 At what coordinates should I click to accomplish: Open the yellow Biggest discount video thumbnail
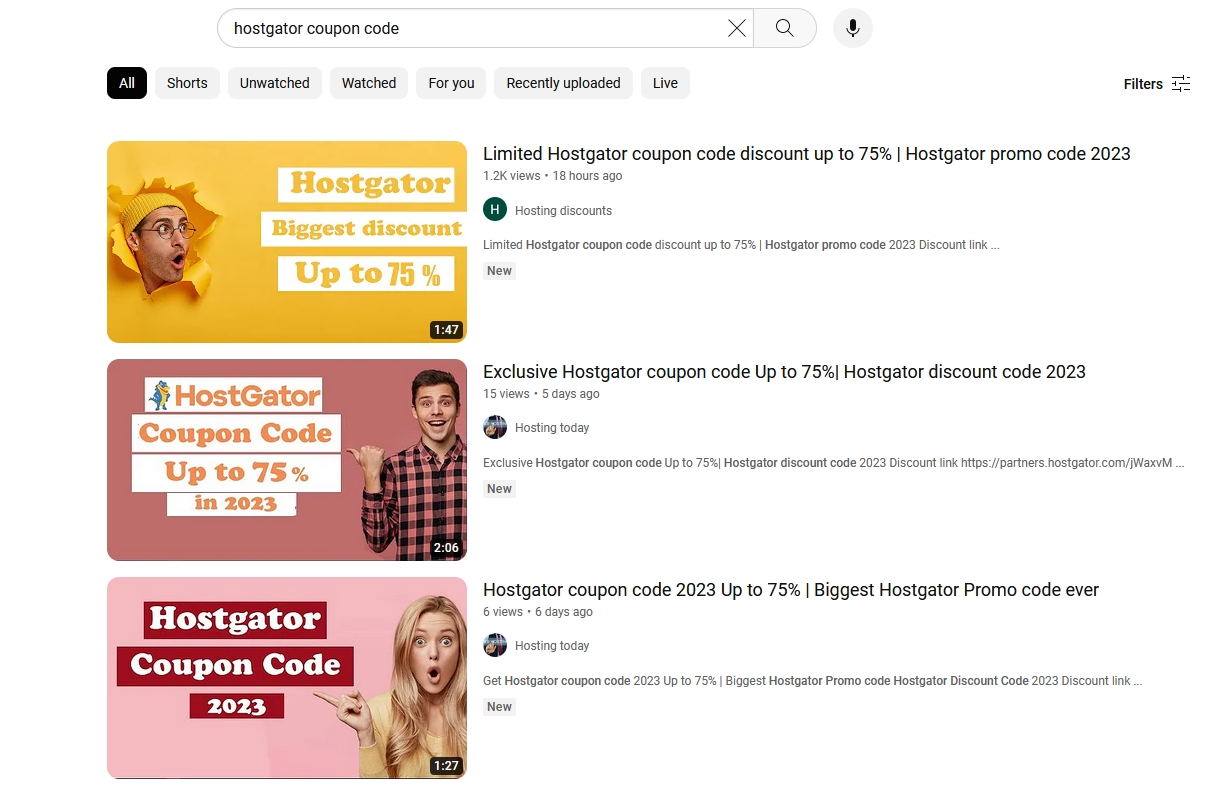287,242
